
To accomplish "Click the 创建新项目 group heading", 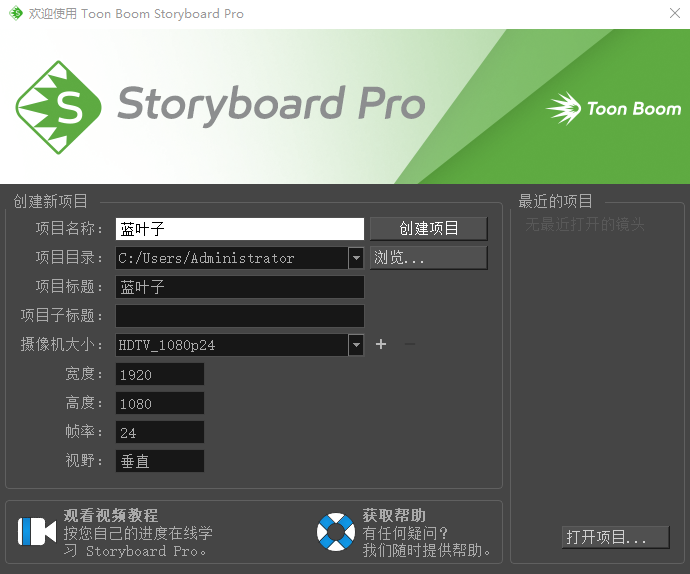I will tap(50, 201).
